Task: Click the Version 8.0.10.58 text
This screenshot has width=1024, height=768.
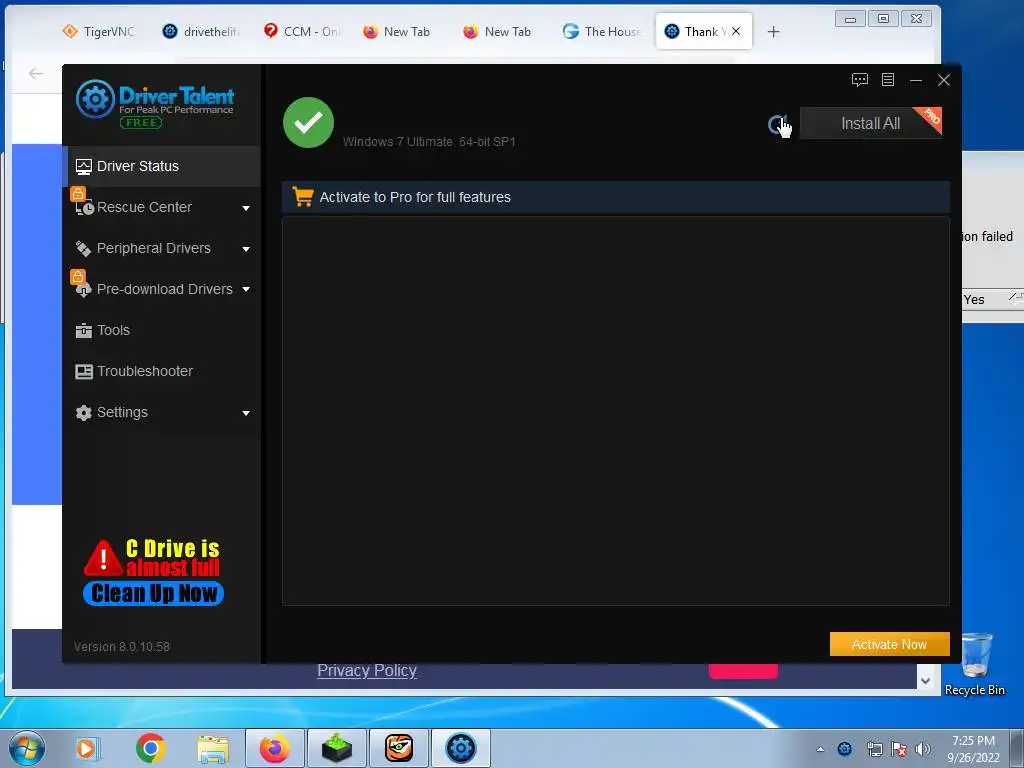Action: coord(121,647)
